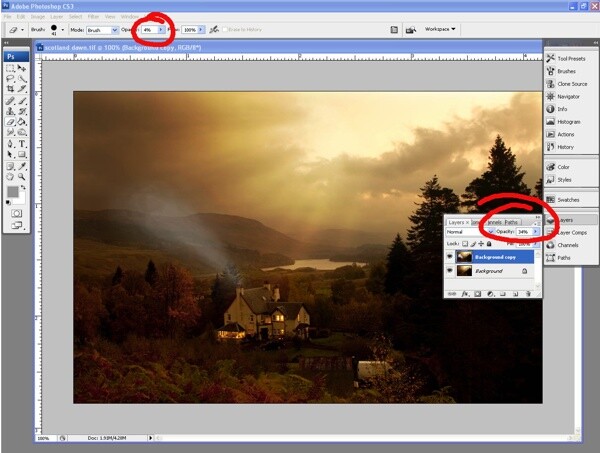This screenshot has height=453, width=600.
Task: Switch to the Paths tab
Action: point(511,222)
